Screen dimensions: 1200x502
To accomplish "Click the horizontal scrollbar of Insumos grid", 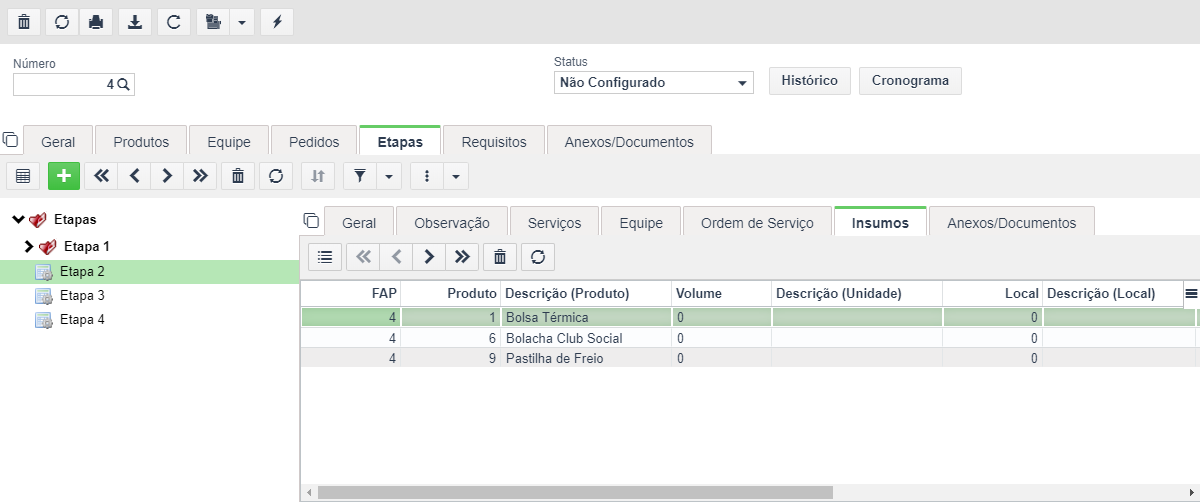I will (575, 493).
